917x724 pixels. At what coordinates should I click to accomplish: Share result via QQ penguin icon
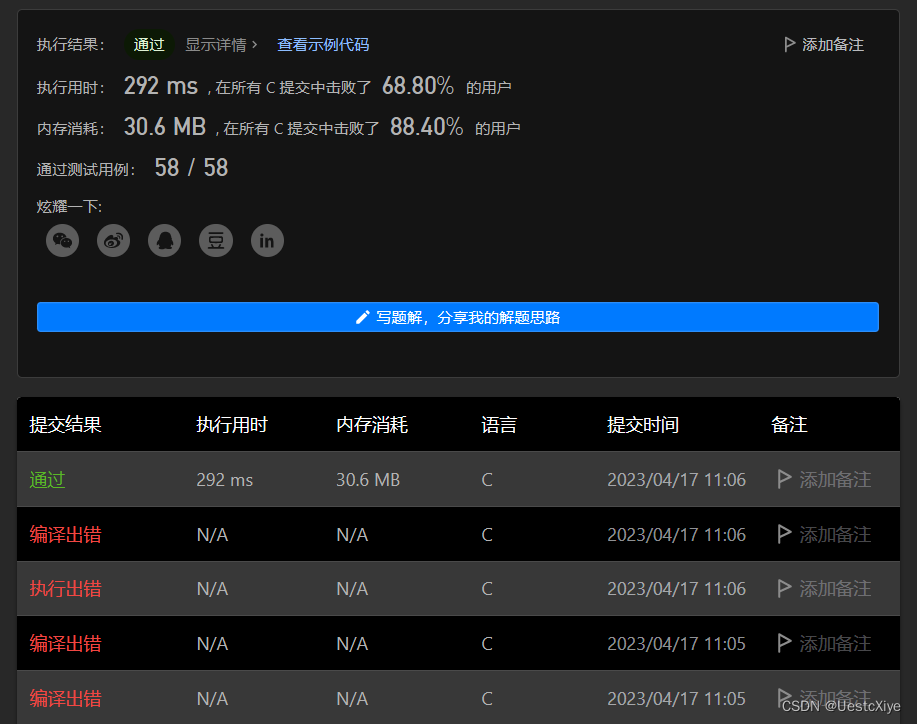click(x=164, y=240)
